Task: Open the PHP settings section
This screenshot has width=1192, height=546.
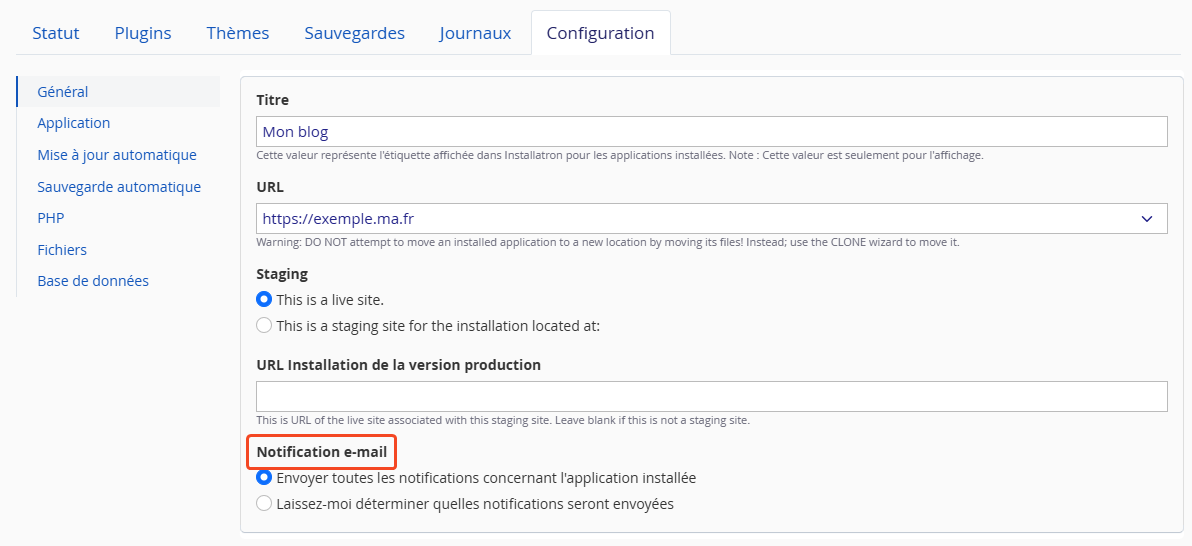Action: 51,218
